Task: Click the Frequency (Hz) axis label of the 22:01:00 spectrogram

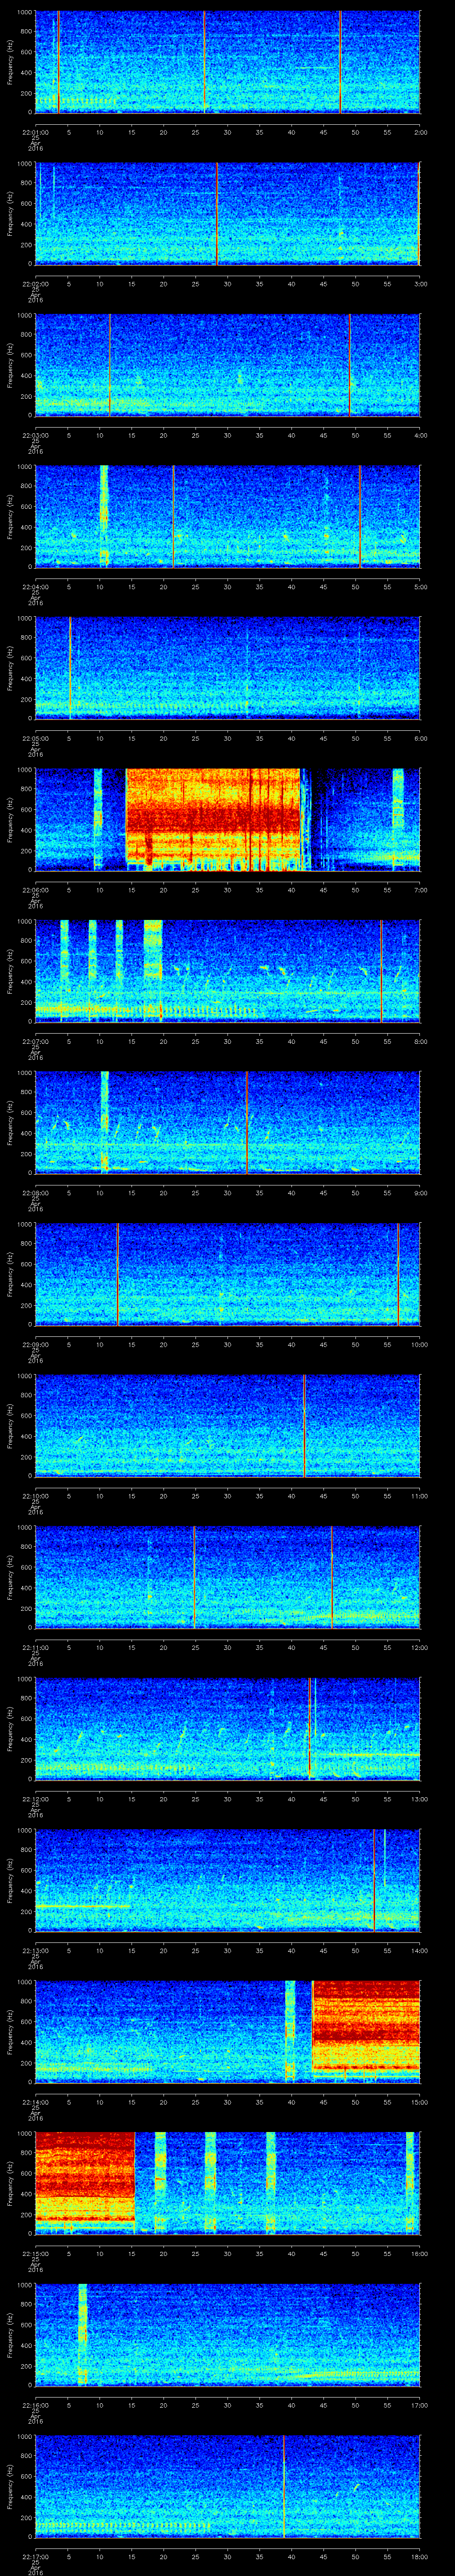Action: (10, 62)
